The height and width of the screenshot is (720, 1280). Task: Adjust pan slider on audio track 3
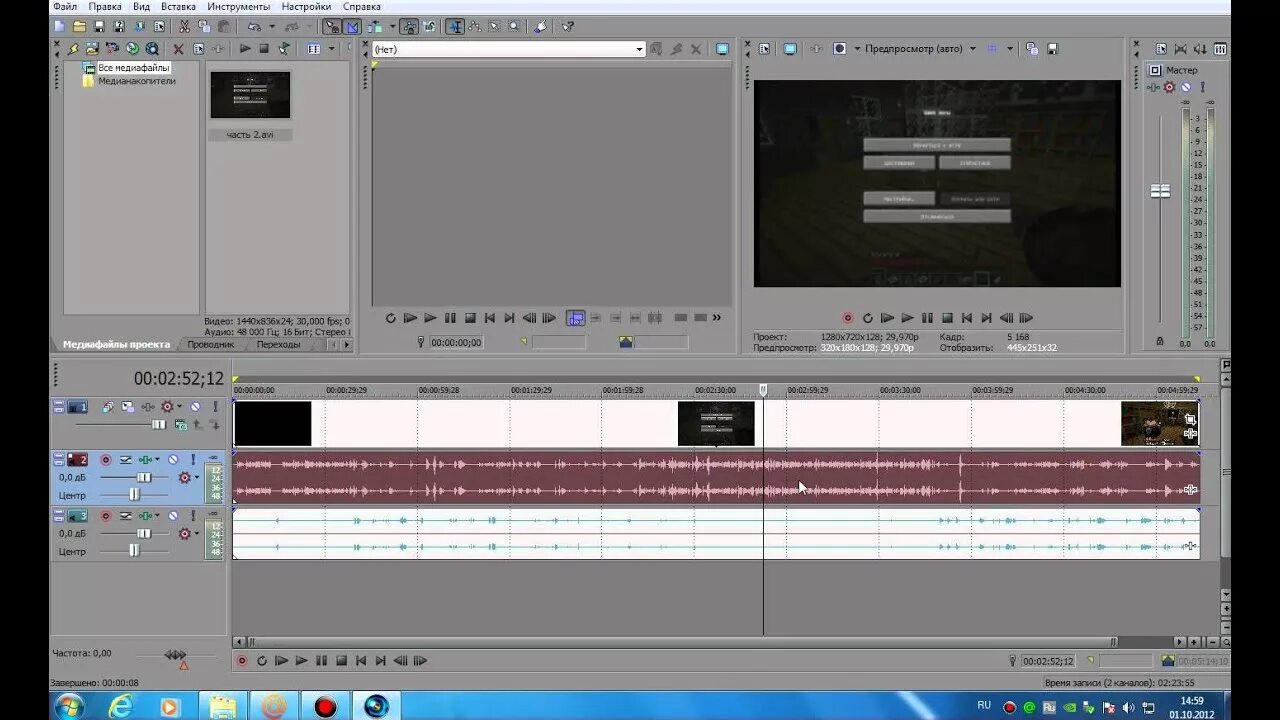[x=134, y=550]
